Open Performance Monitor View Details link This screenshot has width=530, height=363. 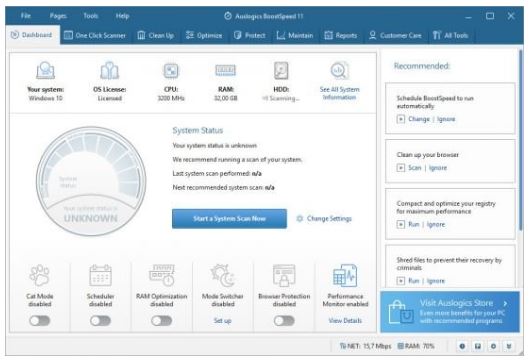345,320
